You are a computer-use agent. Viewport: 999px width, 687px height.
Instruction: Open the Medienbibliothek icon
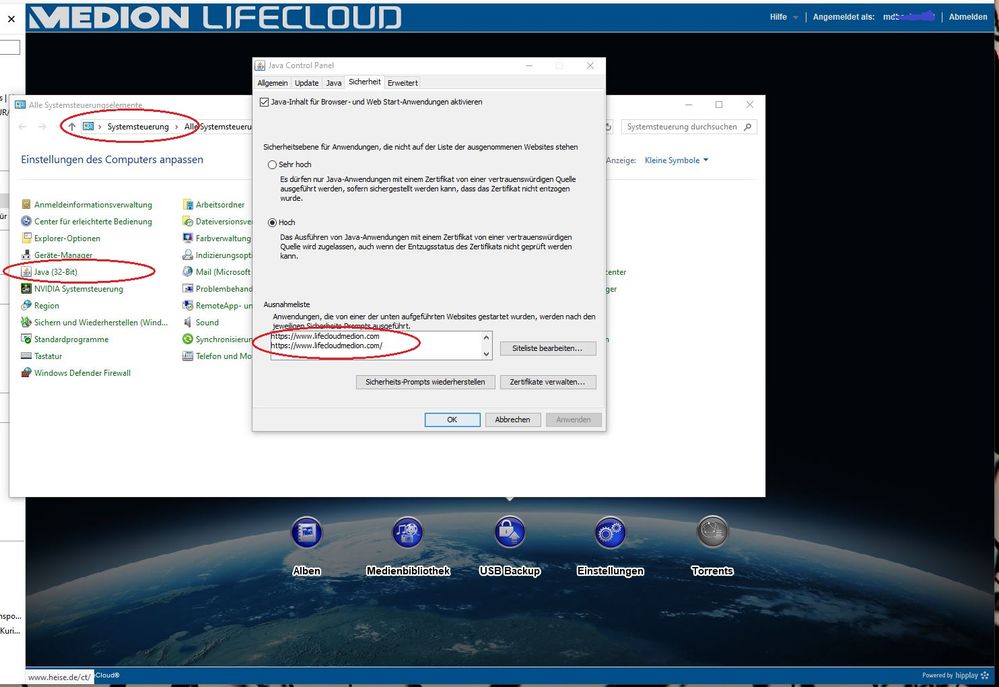407,533
